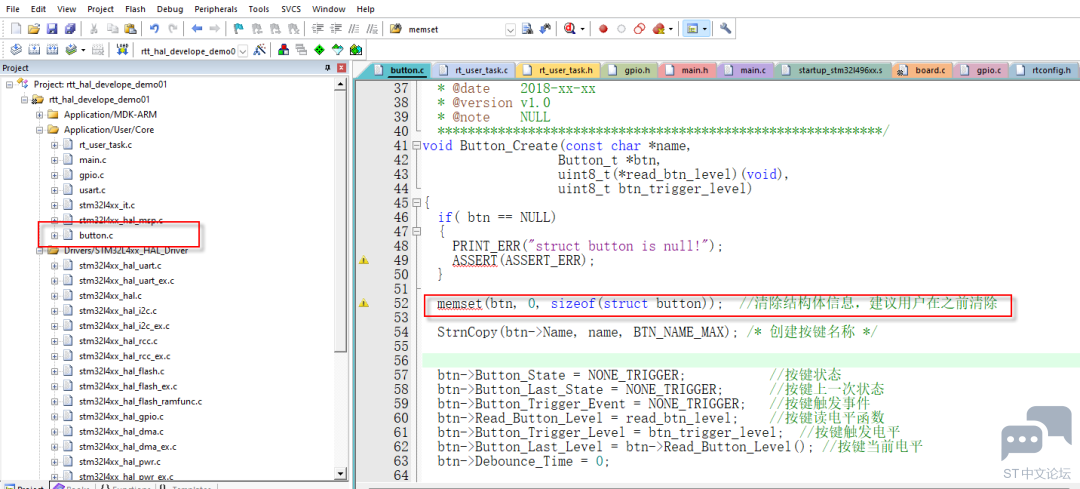Click the Save All icon

[x=69, y=29]
